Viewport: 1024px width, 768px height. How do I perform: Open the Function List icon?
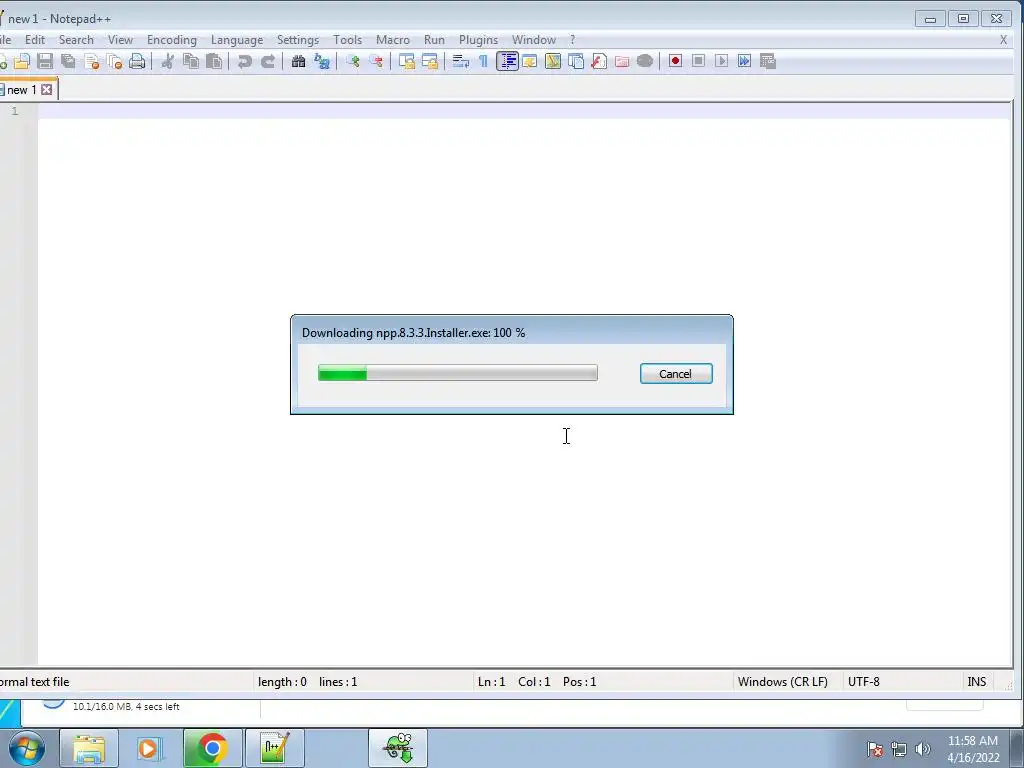598,61
